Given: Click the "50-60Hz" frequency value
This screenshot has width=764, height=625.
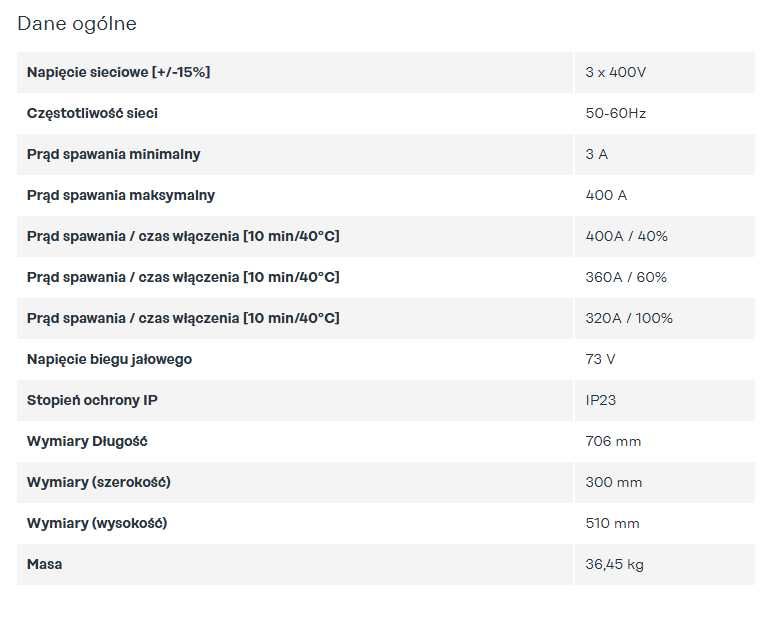Looking at the screenshot, I should [x=615, y=113].
